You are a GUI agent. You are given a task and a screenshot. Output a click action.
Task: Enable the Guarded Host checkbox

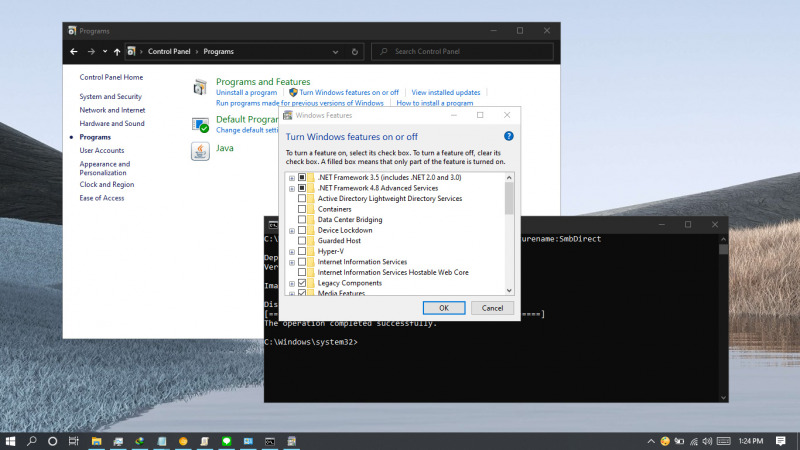click(x=302, y=240)
